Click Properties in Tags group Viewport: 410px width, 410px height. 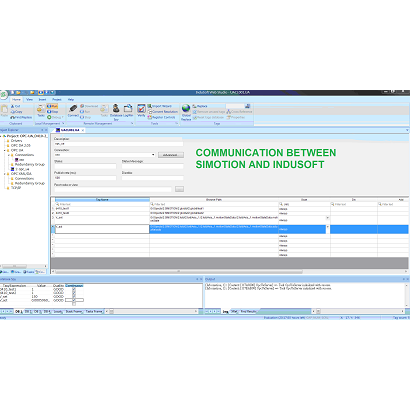[x=236, y=117]
